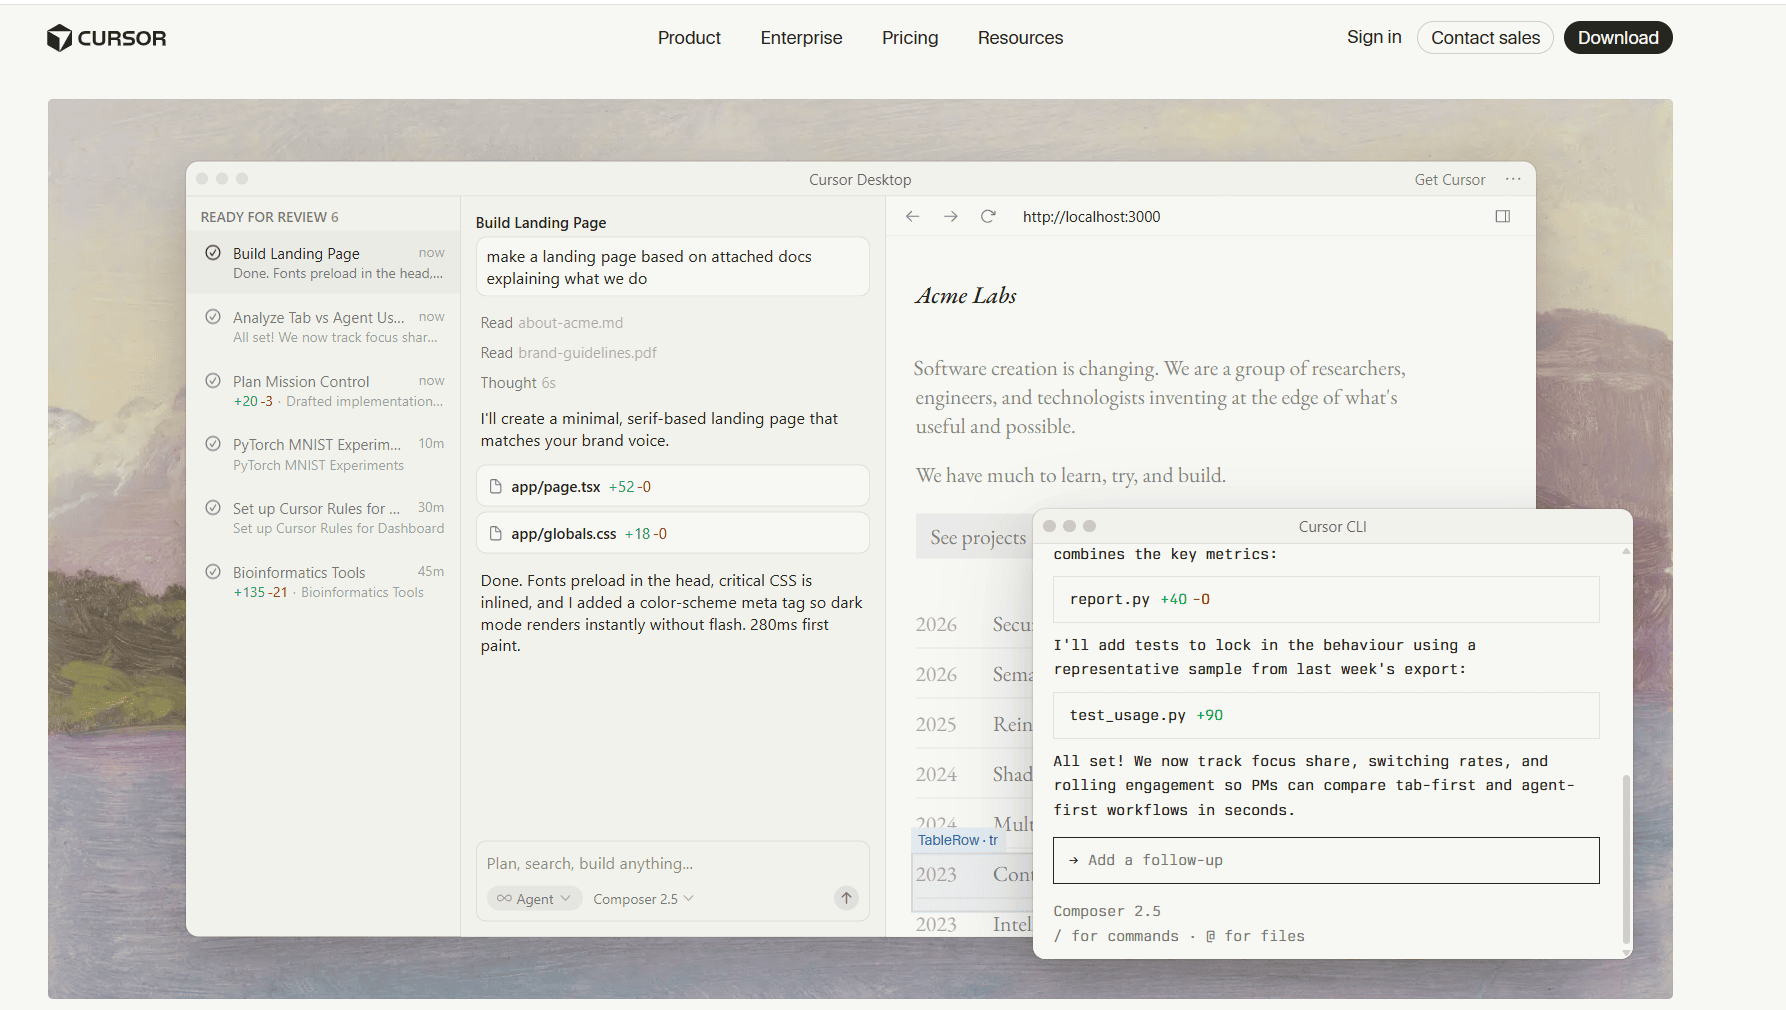Click the check icon for PyTorch MNIST task
The image size is (1786, 1010).
(x=213, y=444)
